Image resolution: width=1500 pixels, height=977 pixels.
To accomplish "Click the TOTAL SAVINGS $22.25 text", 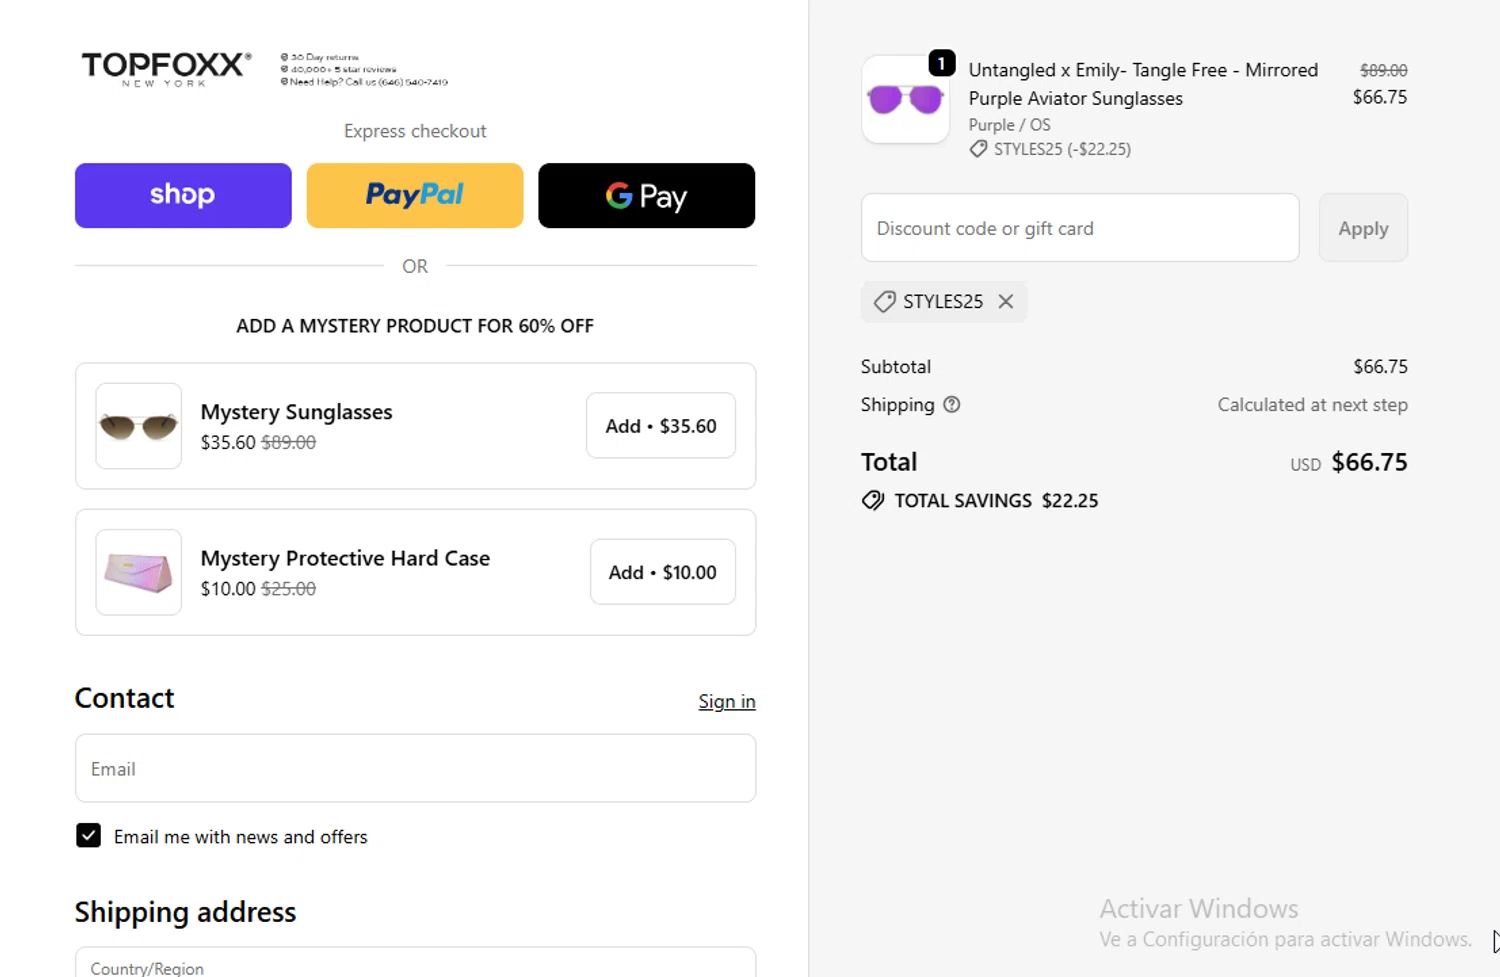I will (996, 500).
